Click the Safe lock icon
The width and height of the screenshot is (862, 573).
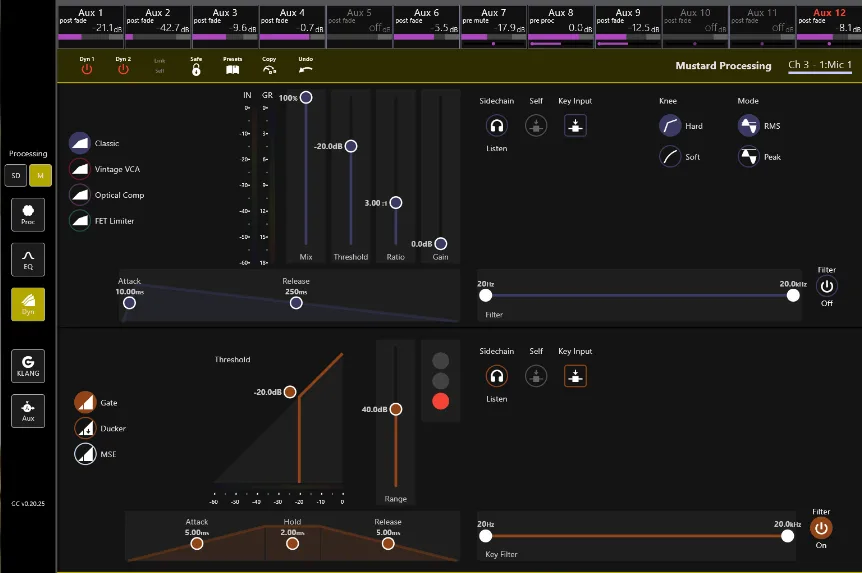coord(196,69)
